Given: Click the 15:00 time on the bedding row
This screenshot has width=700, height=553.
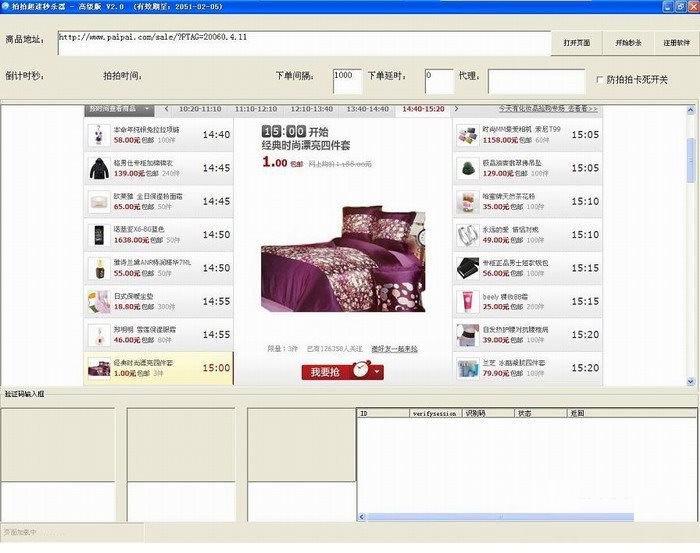Looking at the screenshot, I should point(216,368).
